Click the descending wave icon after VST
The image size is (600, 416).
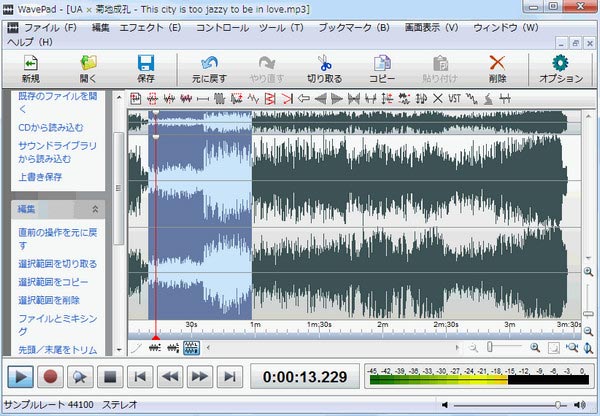471,99
